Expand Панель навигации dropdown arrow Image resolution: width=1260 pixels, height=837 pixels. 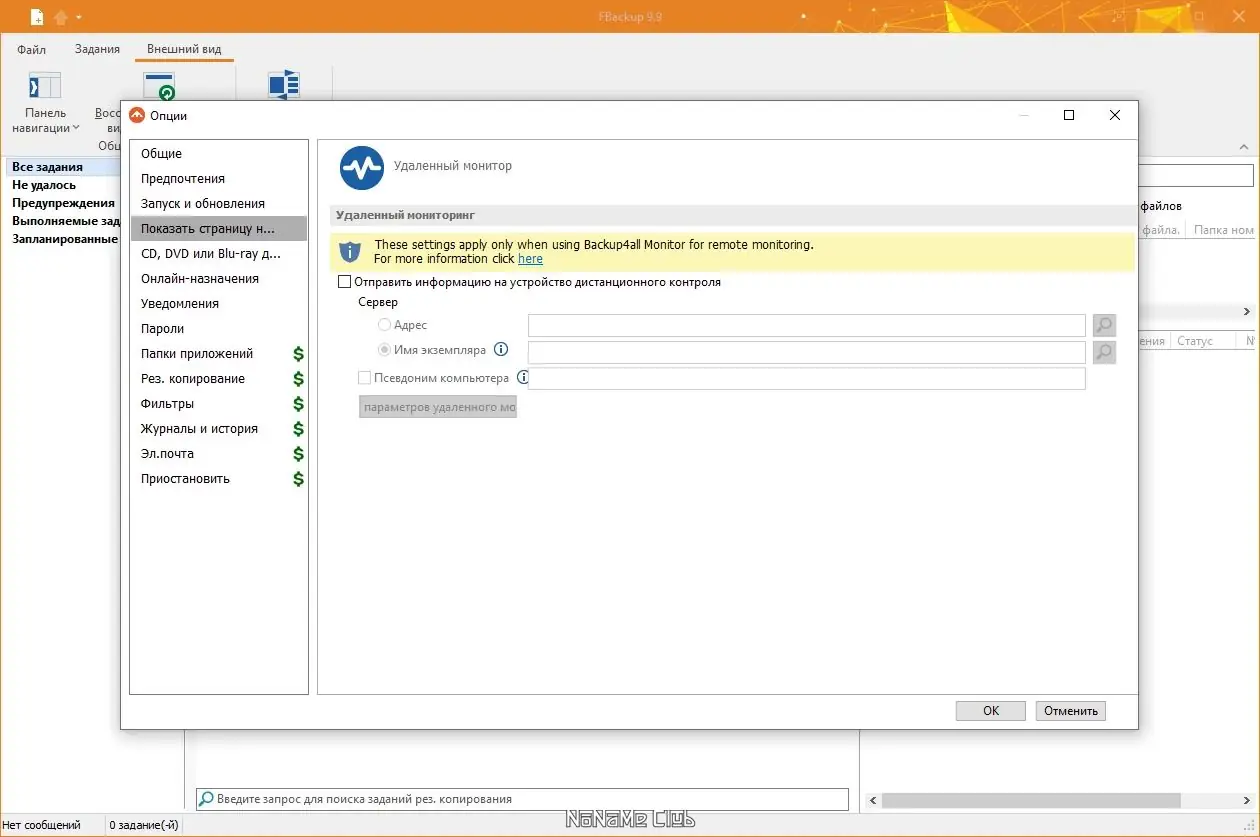click(76, 129)
